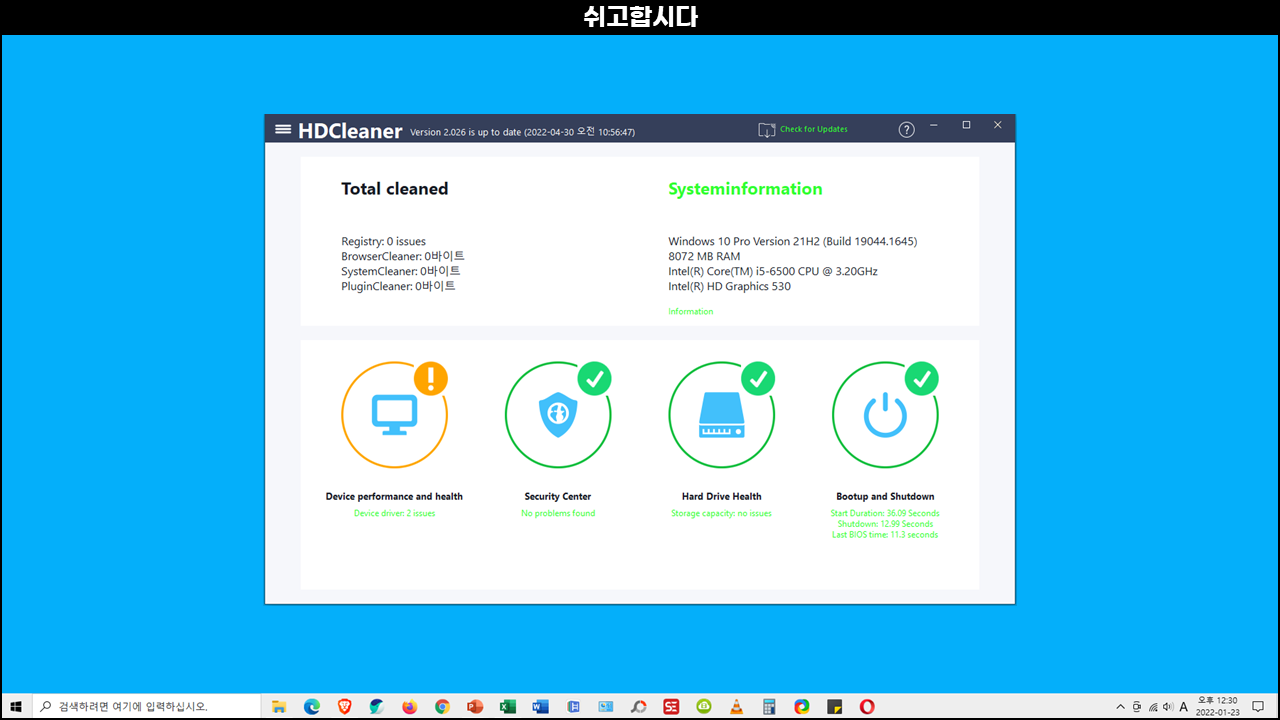Launch Opera browser from the taskbar
This screenshot has width=1280, height=720.
pos(867,706)
